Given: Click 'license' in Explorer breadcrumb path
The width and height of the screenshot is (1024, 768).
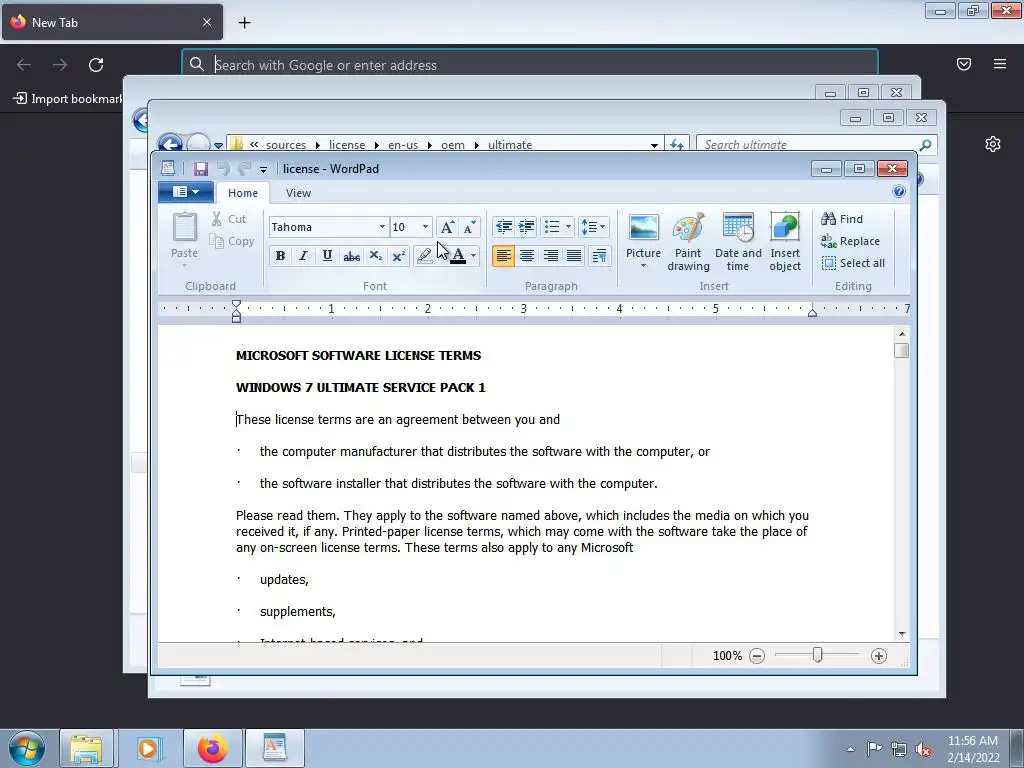Looking at the screenshot, I should (x=347, y=144).
